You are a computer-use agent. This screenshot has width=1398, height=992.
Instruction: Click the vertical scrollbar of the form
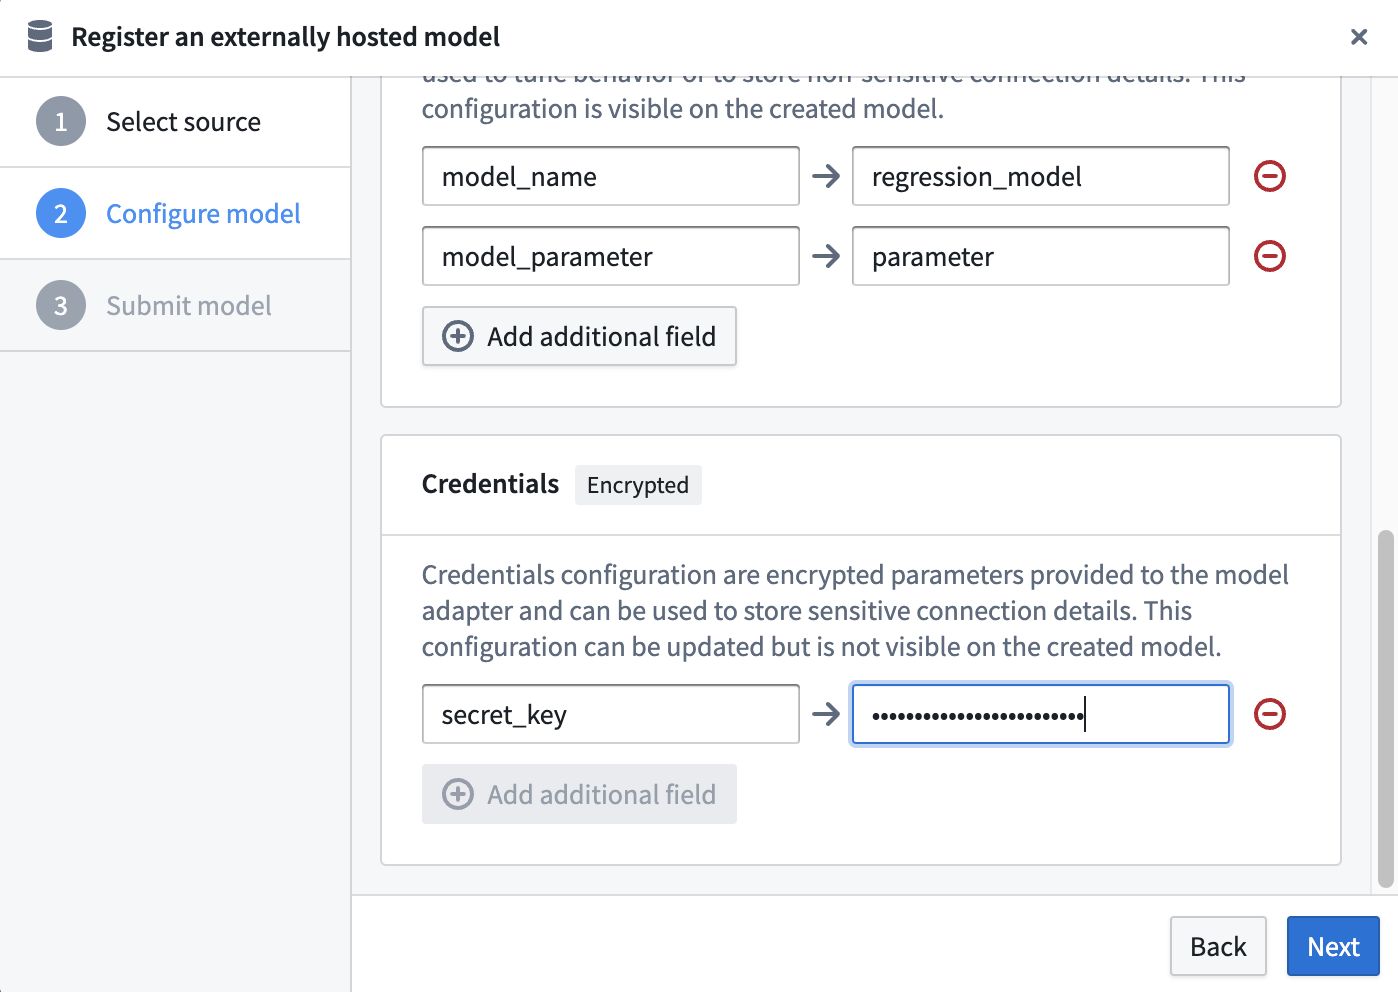coord(1385,709)
